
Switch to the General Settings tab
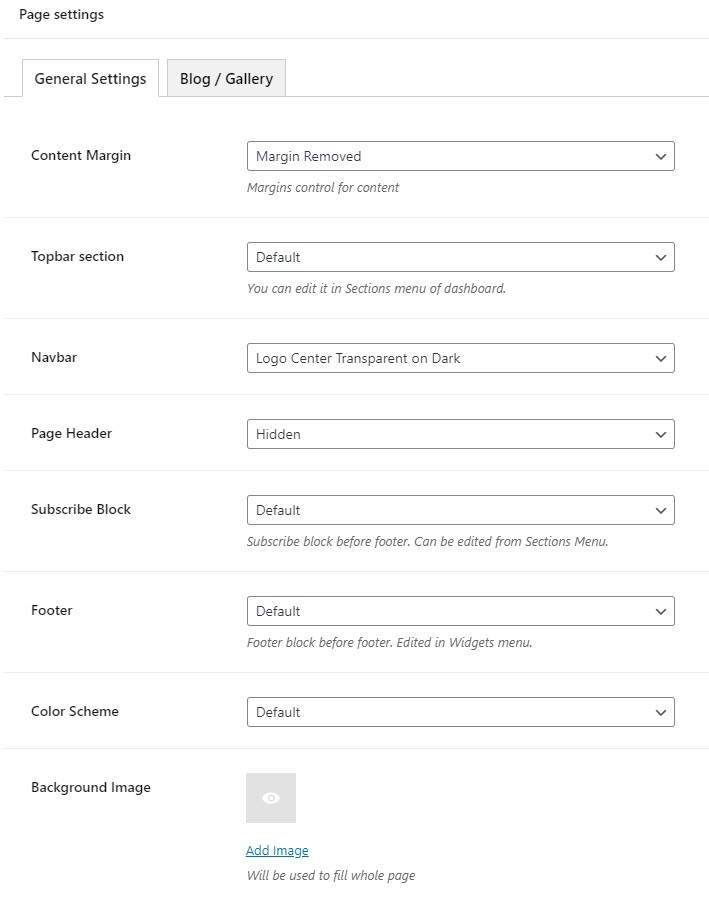[90, 78]
